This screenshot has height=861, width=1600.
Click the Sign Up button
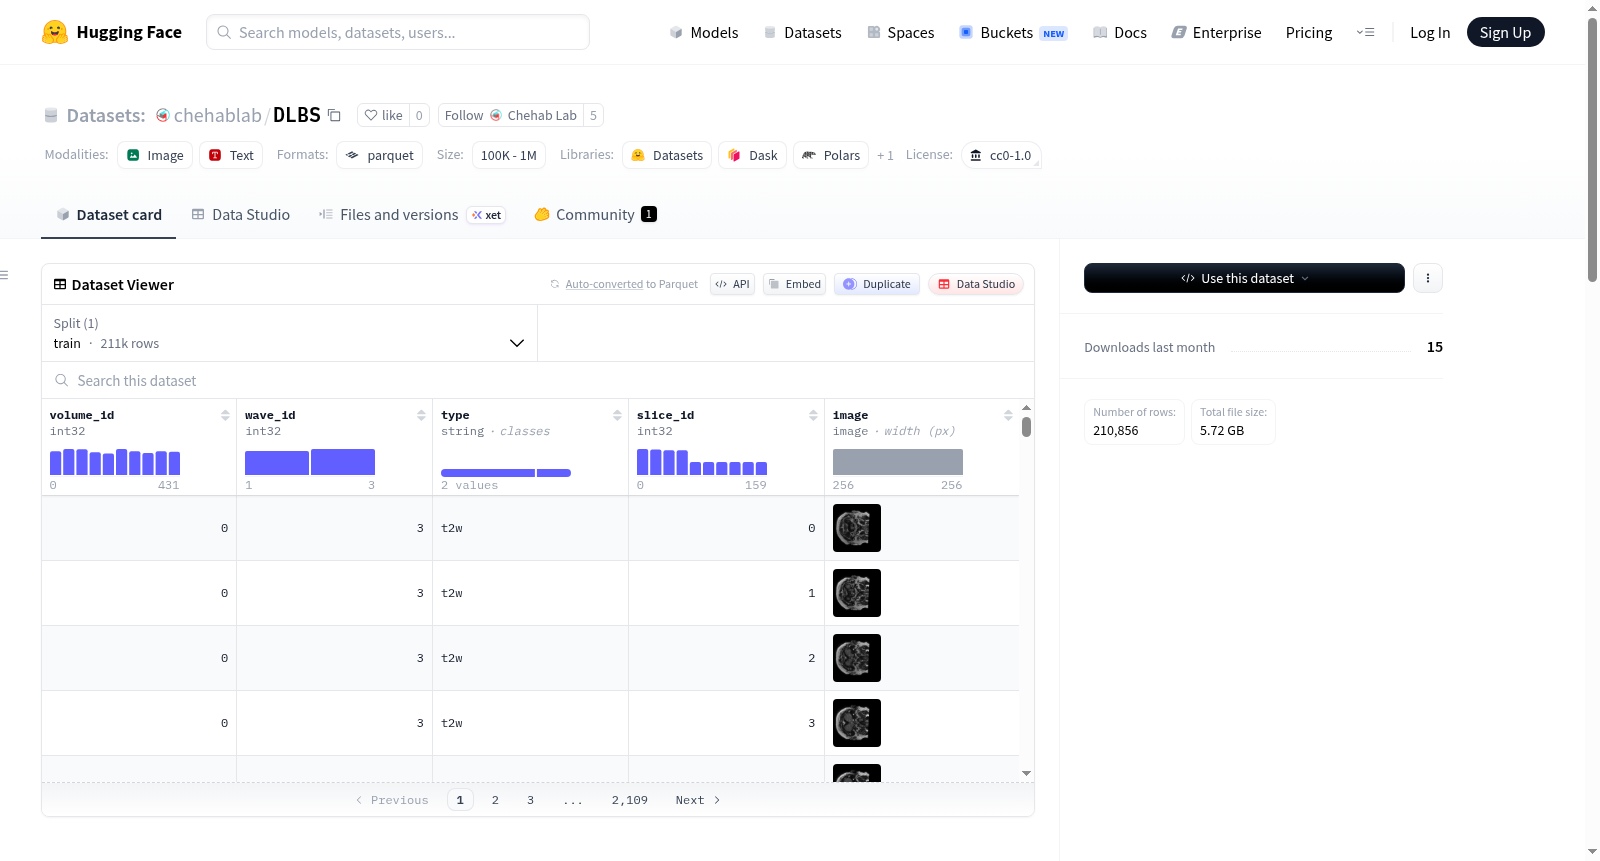[x=1505, y=32]
